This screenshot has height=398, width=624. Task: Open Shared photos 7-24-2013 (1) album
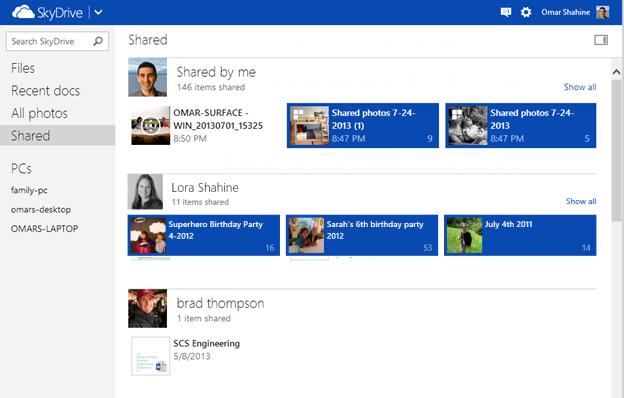pyautogui.click(x=363, y=125)
